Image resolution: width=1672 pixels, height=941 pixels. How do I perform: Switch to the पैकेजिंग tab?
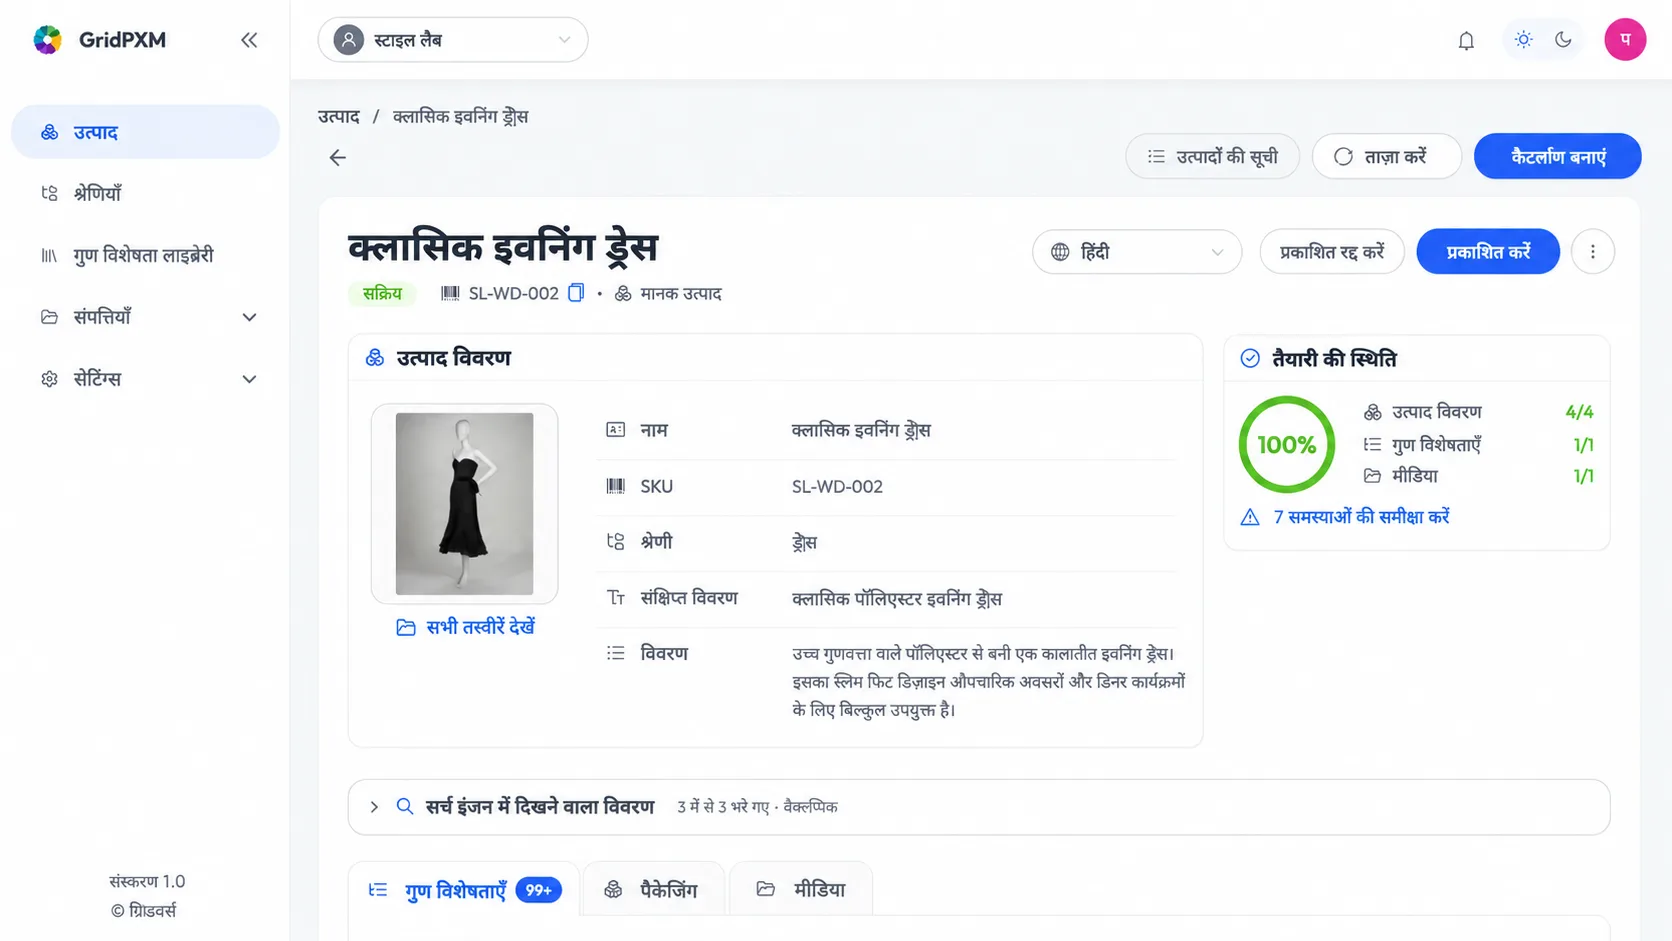(x=653, y=890)
